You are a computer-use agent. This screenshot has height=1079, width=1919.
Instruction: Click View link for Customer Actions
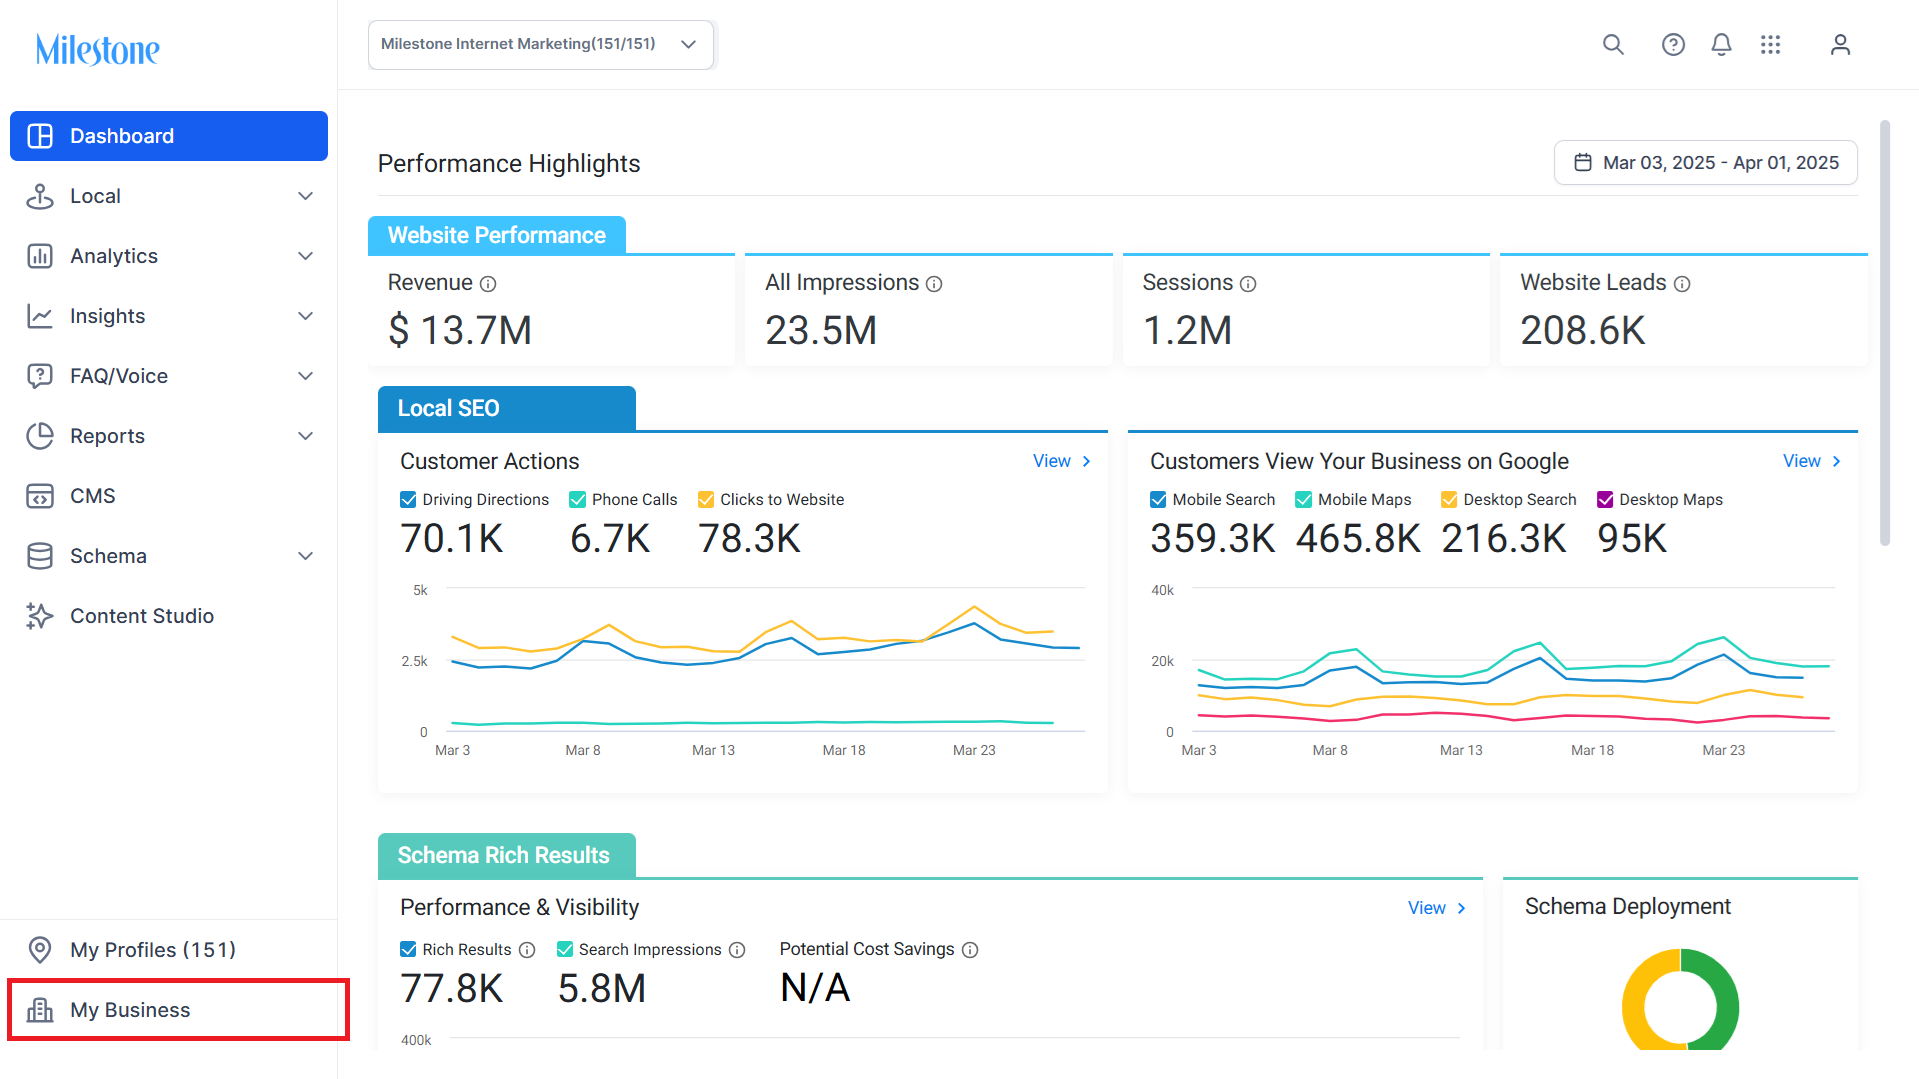[x=1061, y=461]
